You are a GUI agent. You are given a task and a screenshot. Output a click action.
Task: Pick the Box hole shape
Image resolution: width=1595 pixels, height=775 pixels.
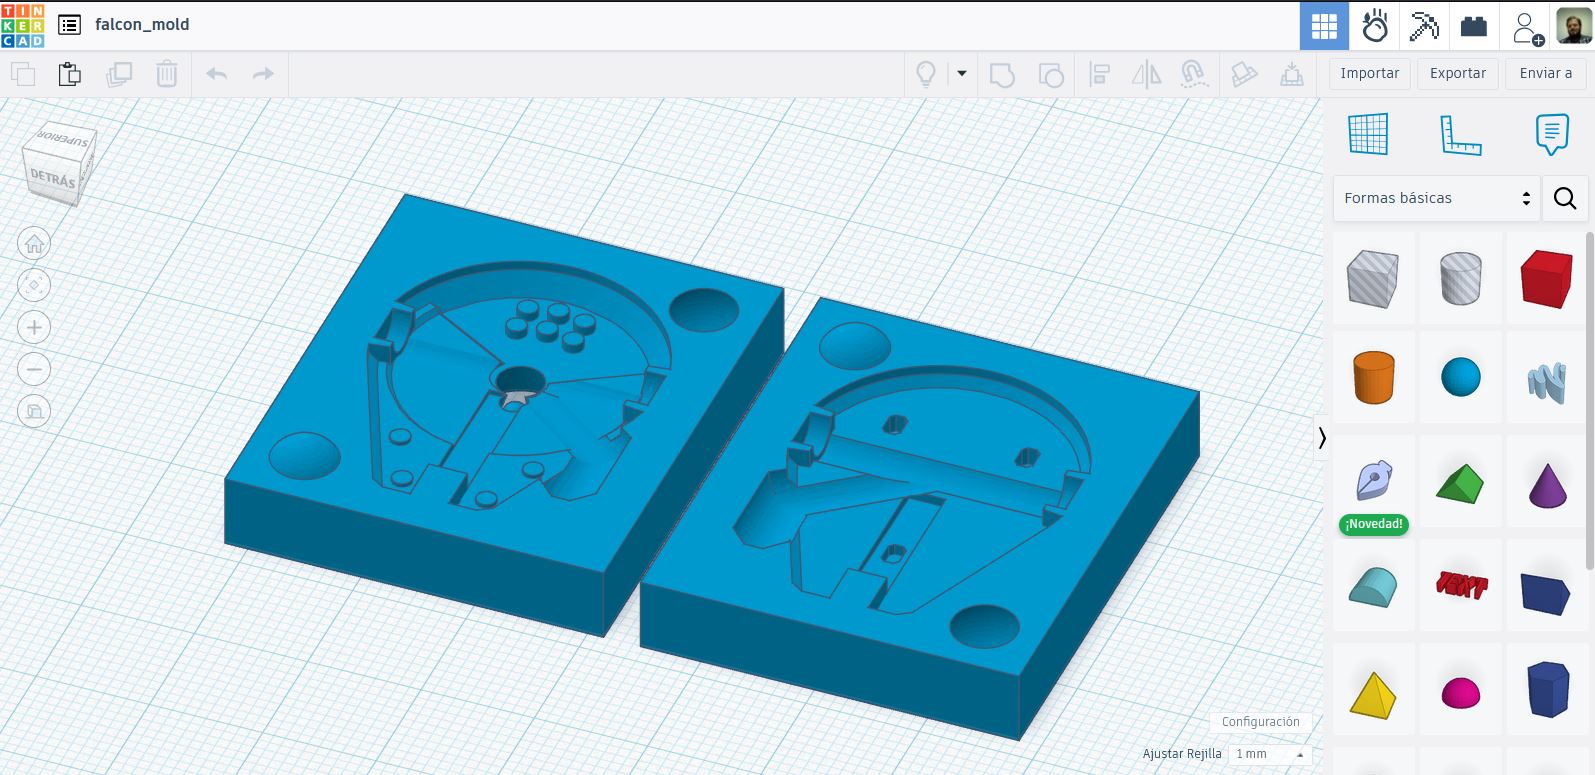pos(1373,278)
